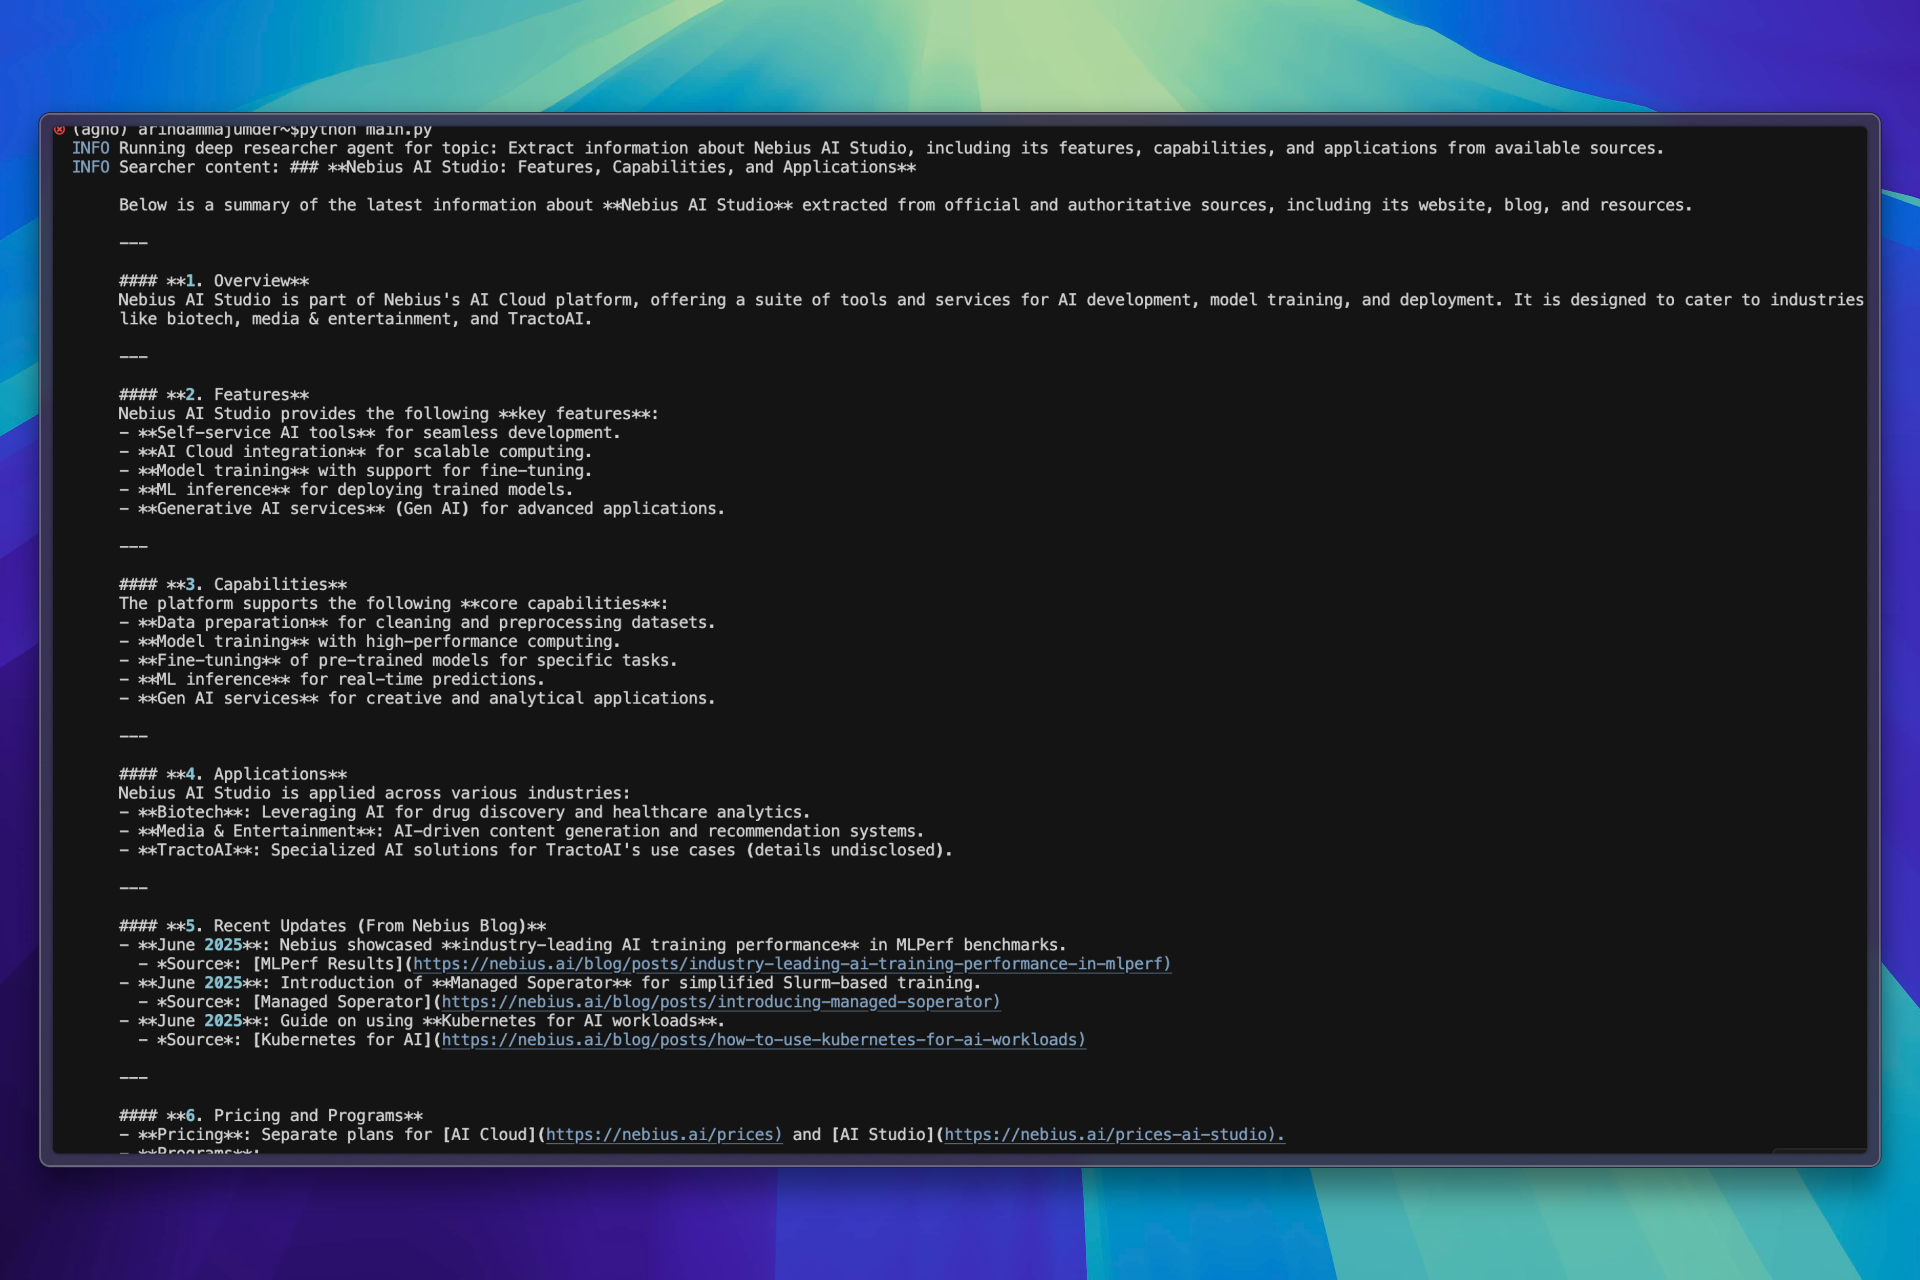Click the 'INFO Searcher content' line
The height and width of the screenshot is (1280, 1920).
[x=494, y=167]
